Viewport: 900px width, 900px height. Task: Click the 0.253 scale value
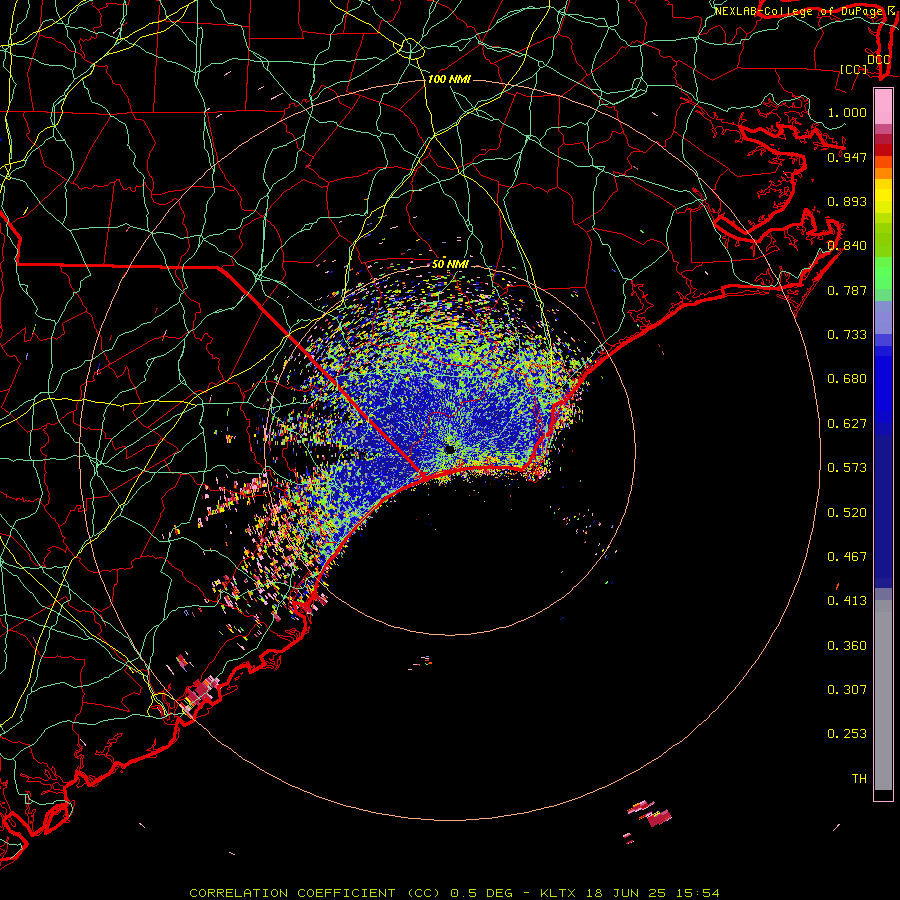(847, 734)
